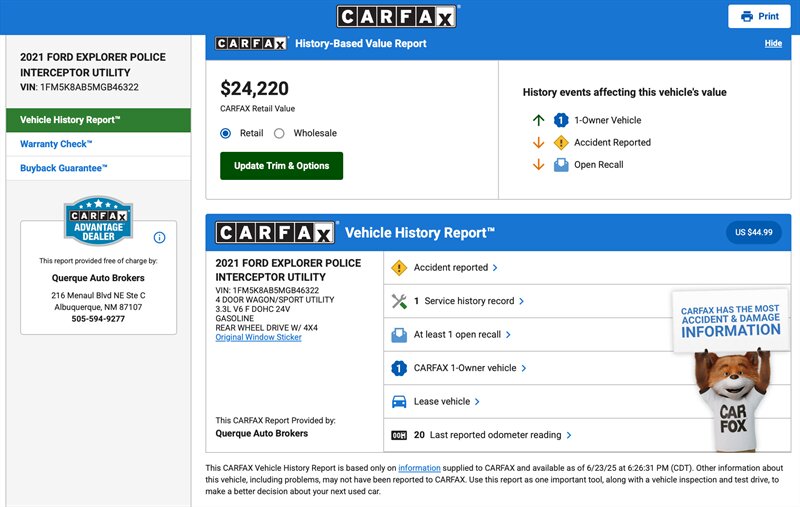
Task: Click 1-Owner Vehicle text in value events
Action: (x=608, y=120)
